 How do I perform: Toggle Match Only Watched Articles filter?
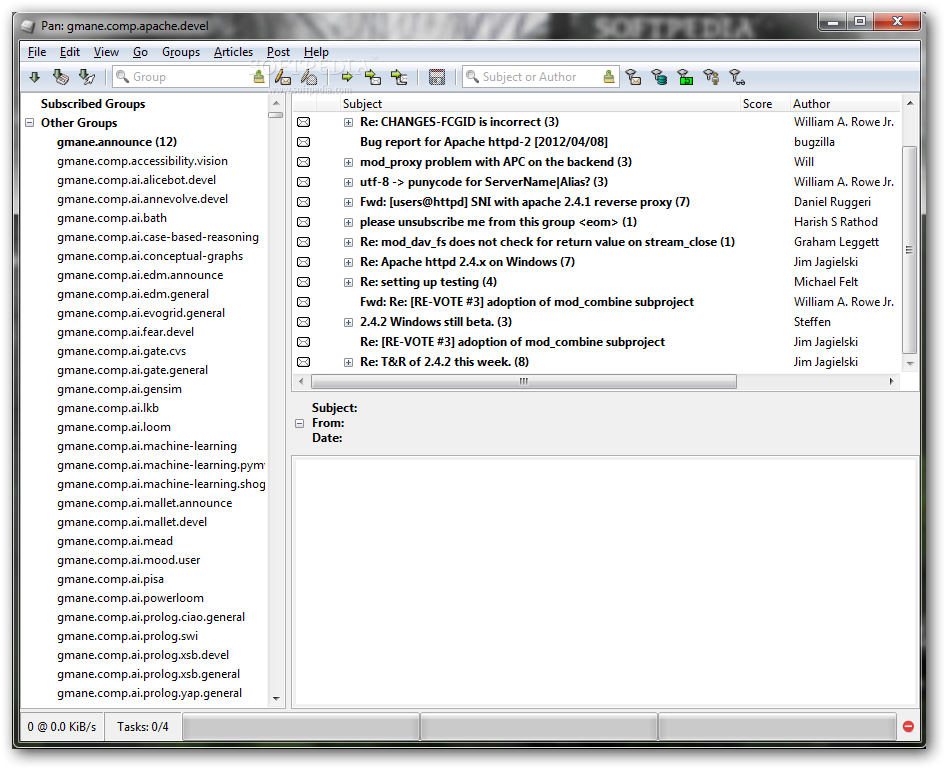pyautogui.click(x=737, y=77)
